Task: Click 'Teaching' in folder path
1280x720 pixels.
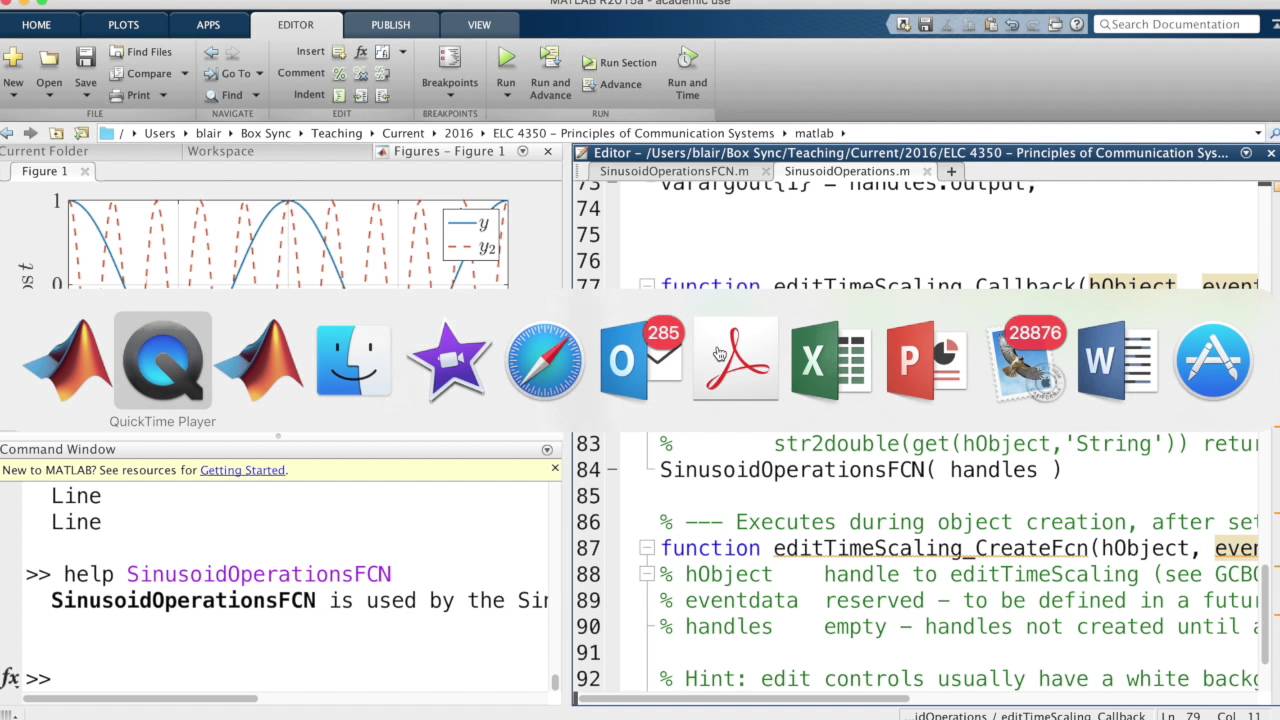Action: click(x=336, y=133)
